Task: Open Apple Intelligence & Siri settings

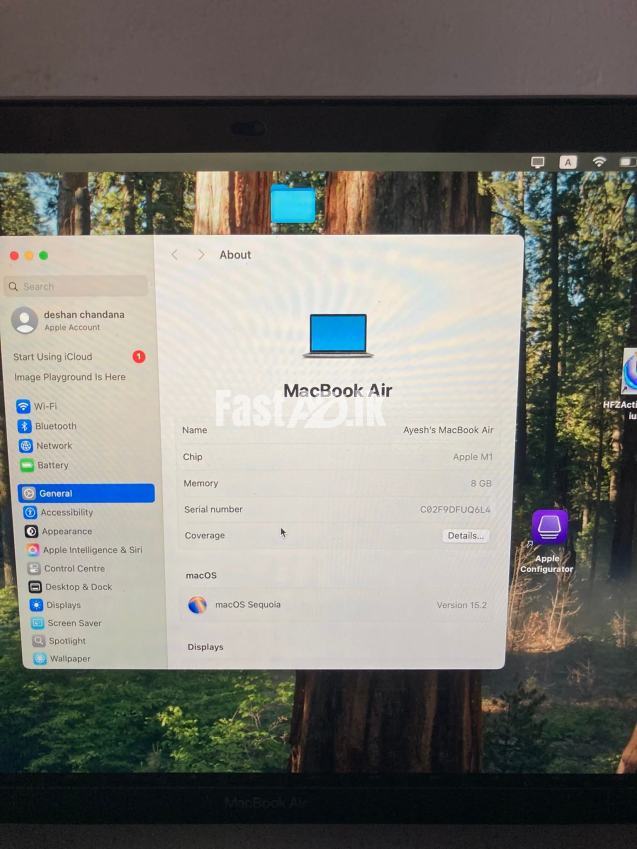Action: pos(91,550)
